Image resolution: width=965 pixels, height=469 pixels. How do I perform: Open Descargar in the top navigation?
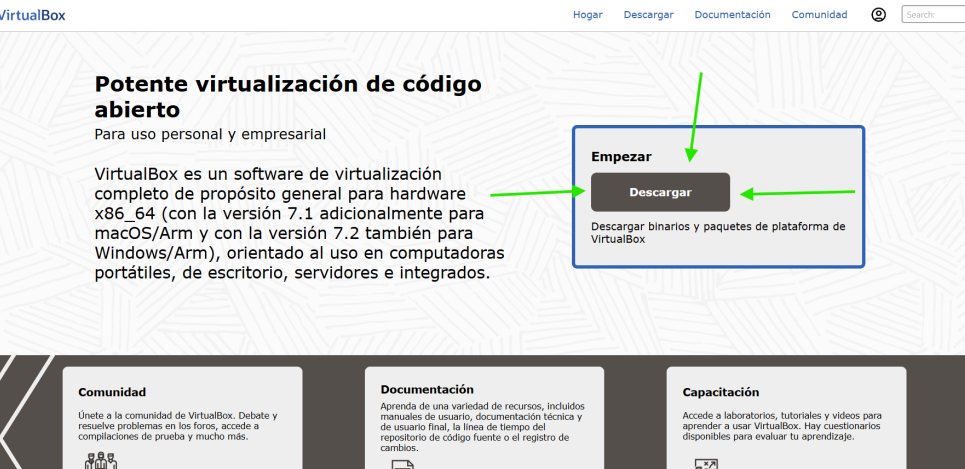pyautogui.click(x=648, y=15)
